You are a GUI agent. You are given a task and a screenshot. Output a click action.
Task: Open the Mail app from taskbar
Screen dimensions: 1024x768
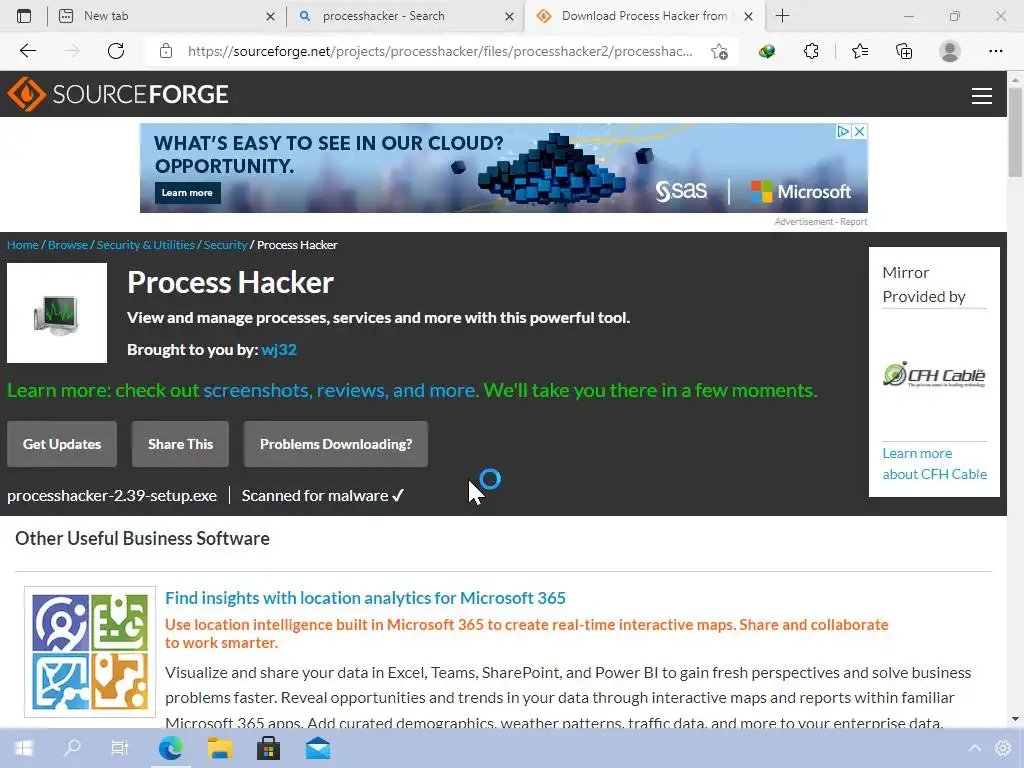click(x=318, y=748)
